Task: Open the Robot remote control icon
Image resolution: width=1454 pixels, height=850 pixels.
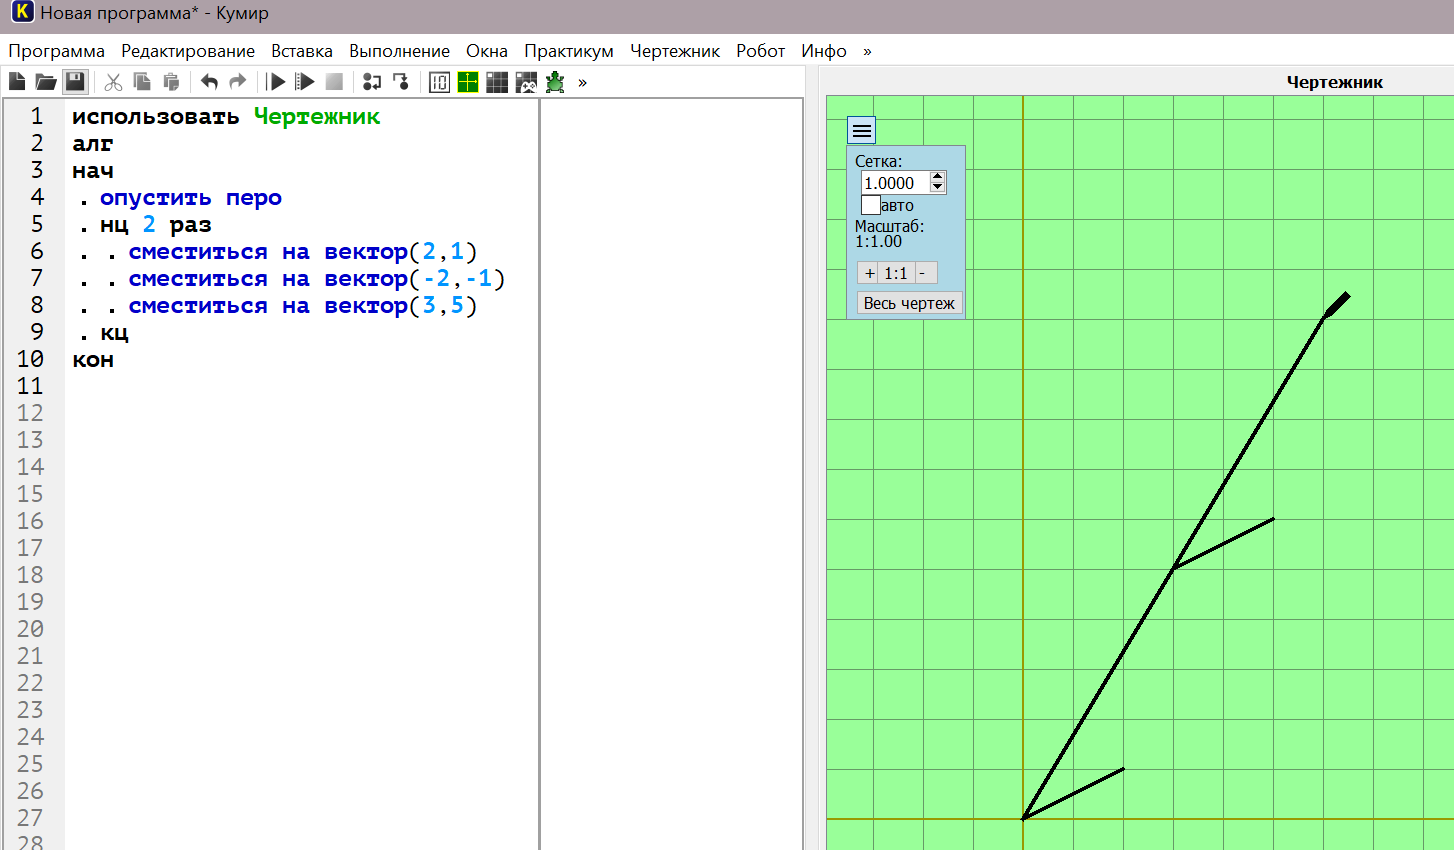Action: point(526,82)
